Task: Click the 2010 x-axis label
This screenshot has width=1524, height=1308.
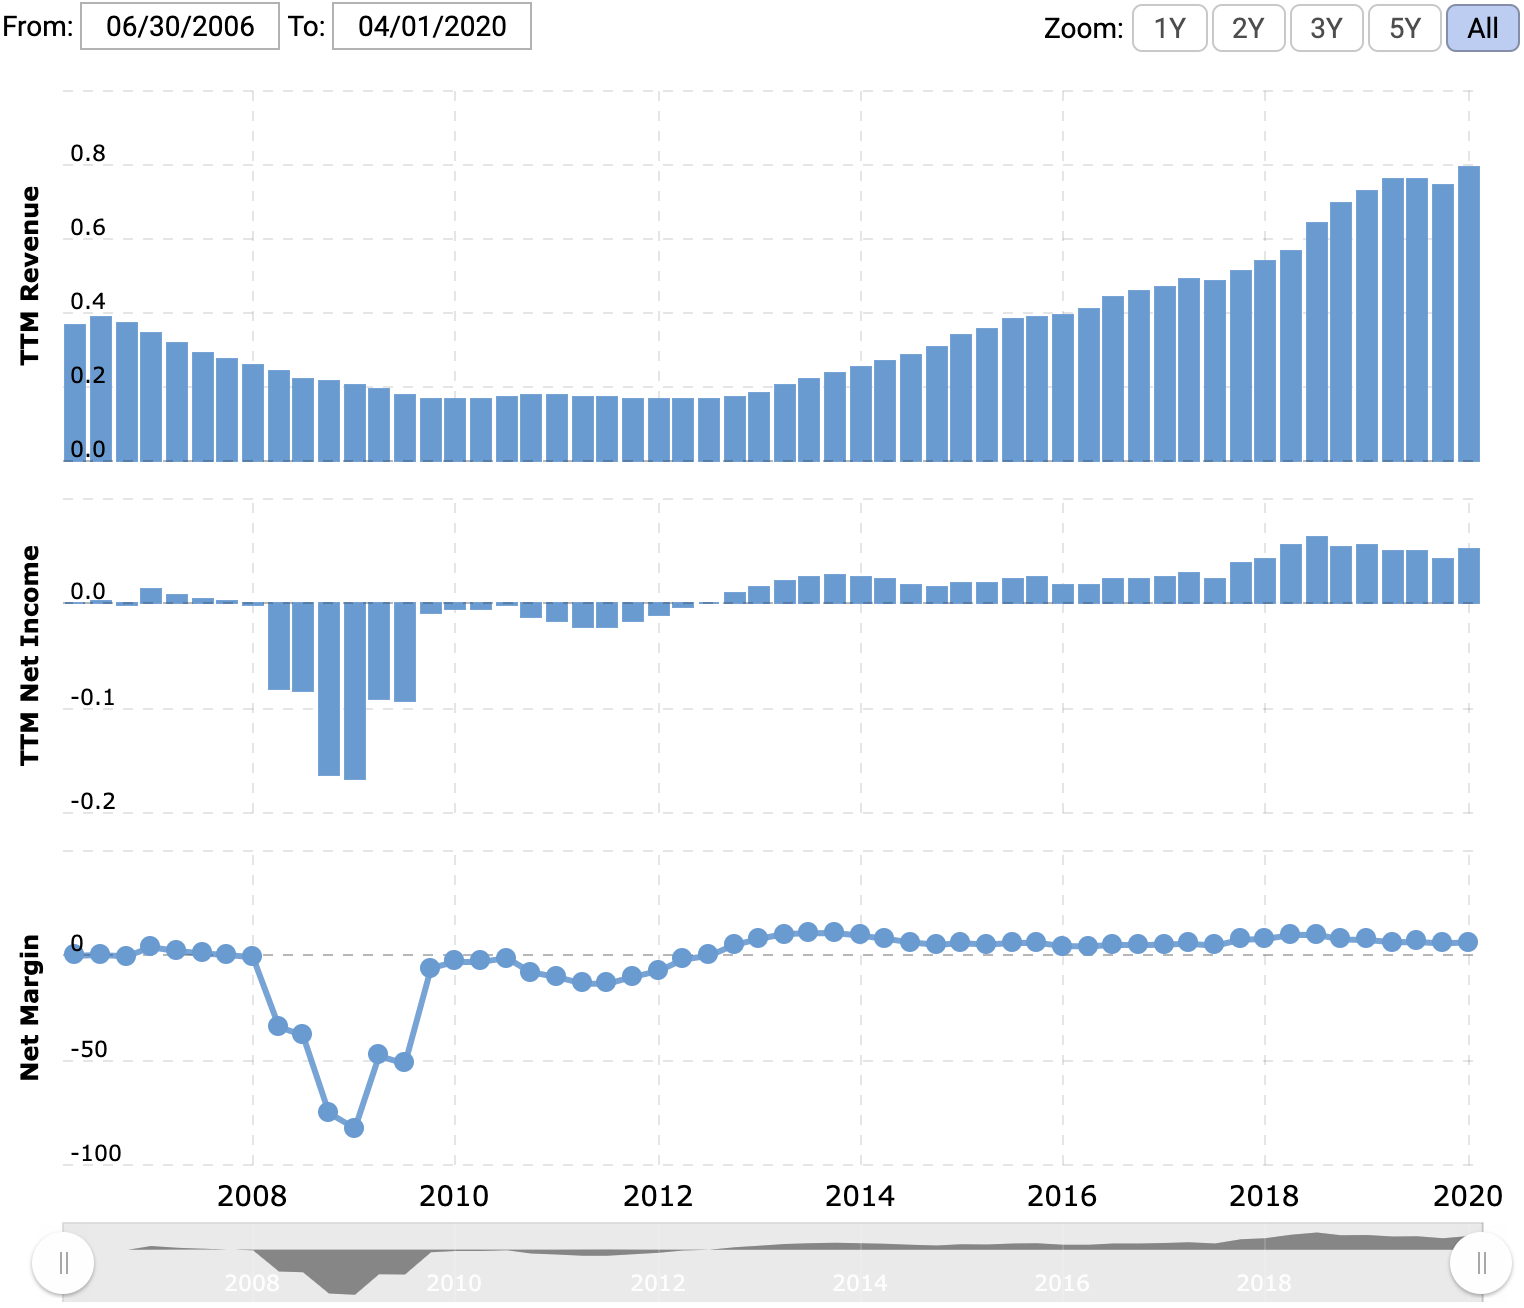Action: [x=454, y=1196]
